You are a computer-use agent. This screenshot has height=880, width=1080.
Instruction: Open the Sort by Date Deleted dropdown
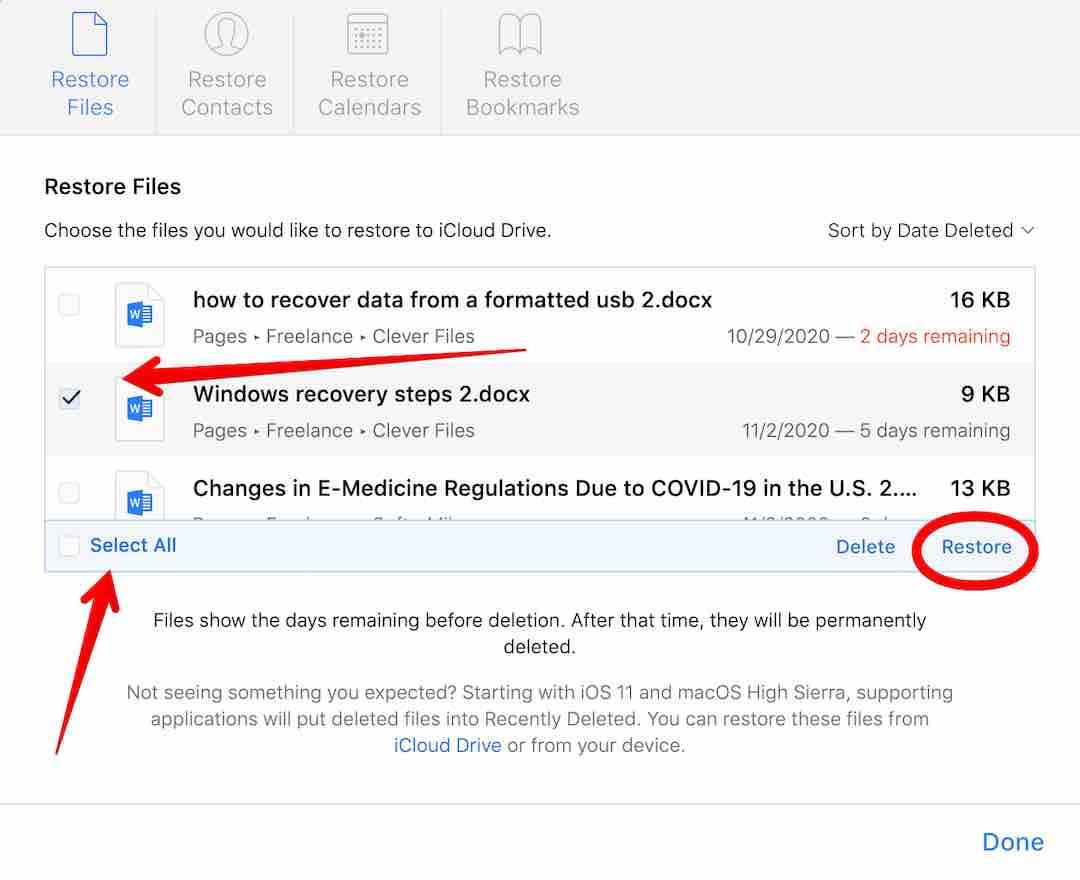pos(931,230)
